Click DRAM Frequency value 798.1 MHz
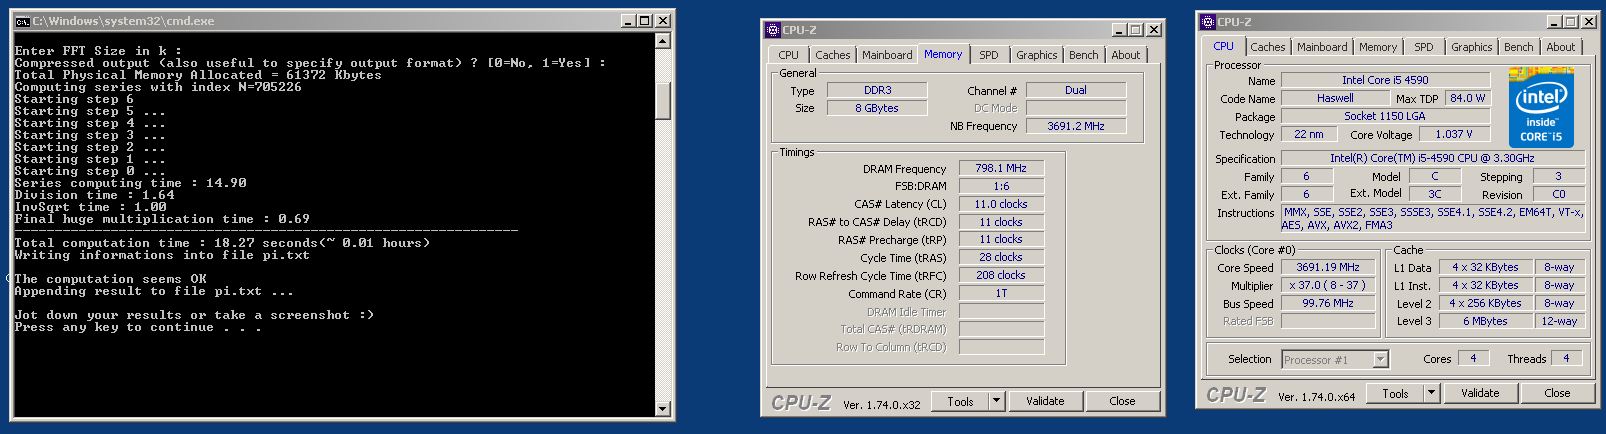Viewport: 1606px width, 434px height. click(1001, 168)
